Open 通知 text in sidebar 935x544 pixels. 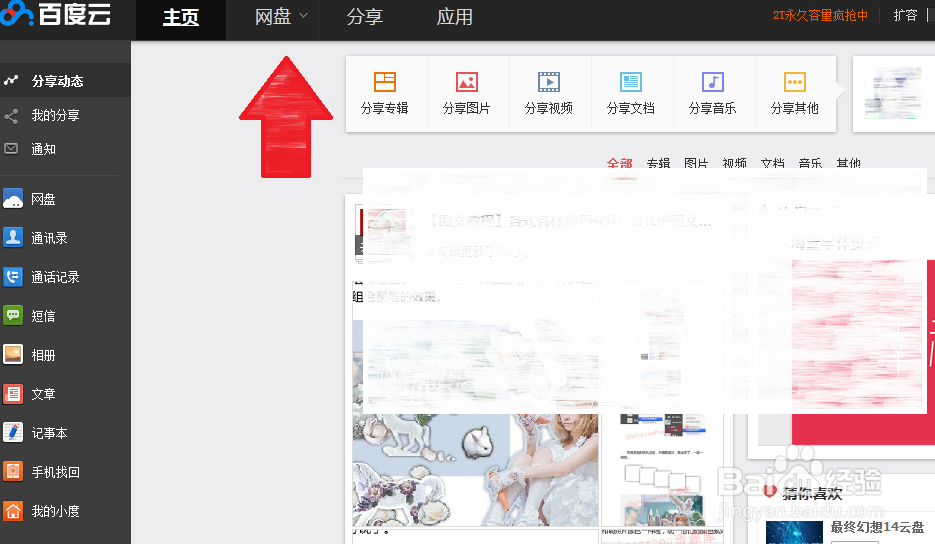[x=44, y=149]
